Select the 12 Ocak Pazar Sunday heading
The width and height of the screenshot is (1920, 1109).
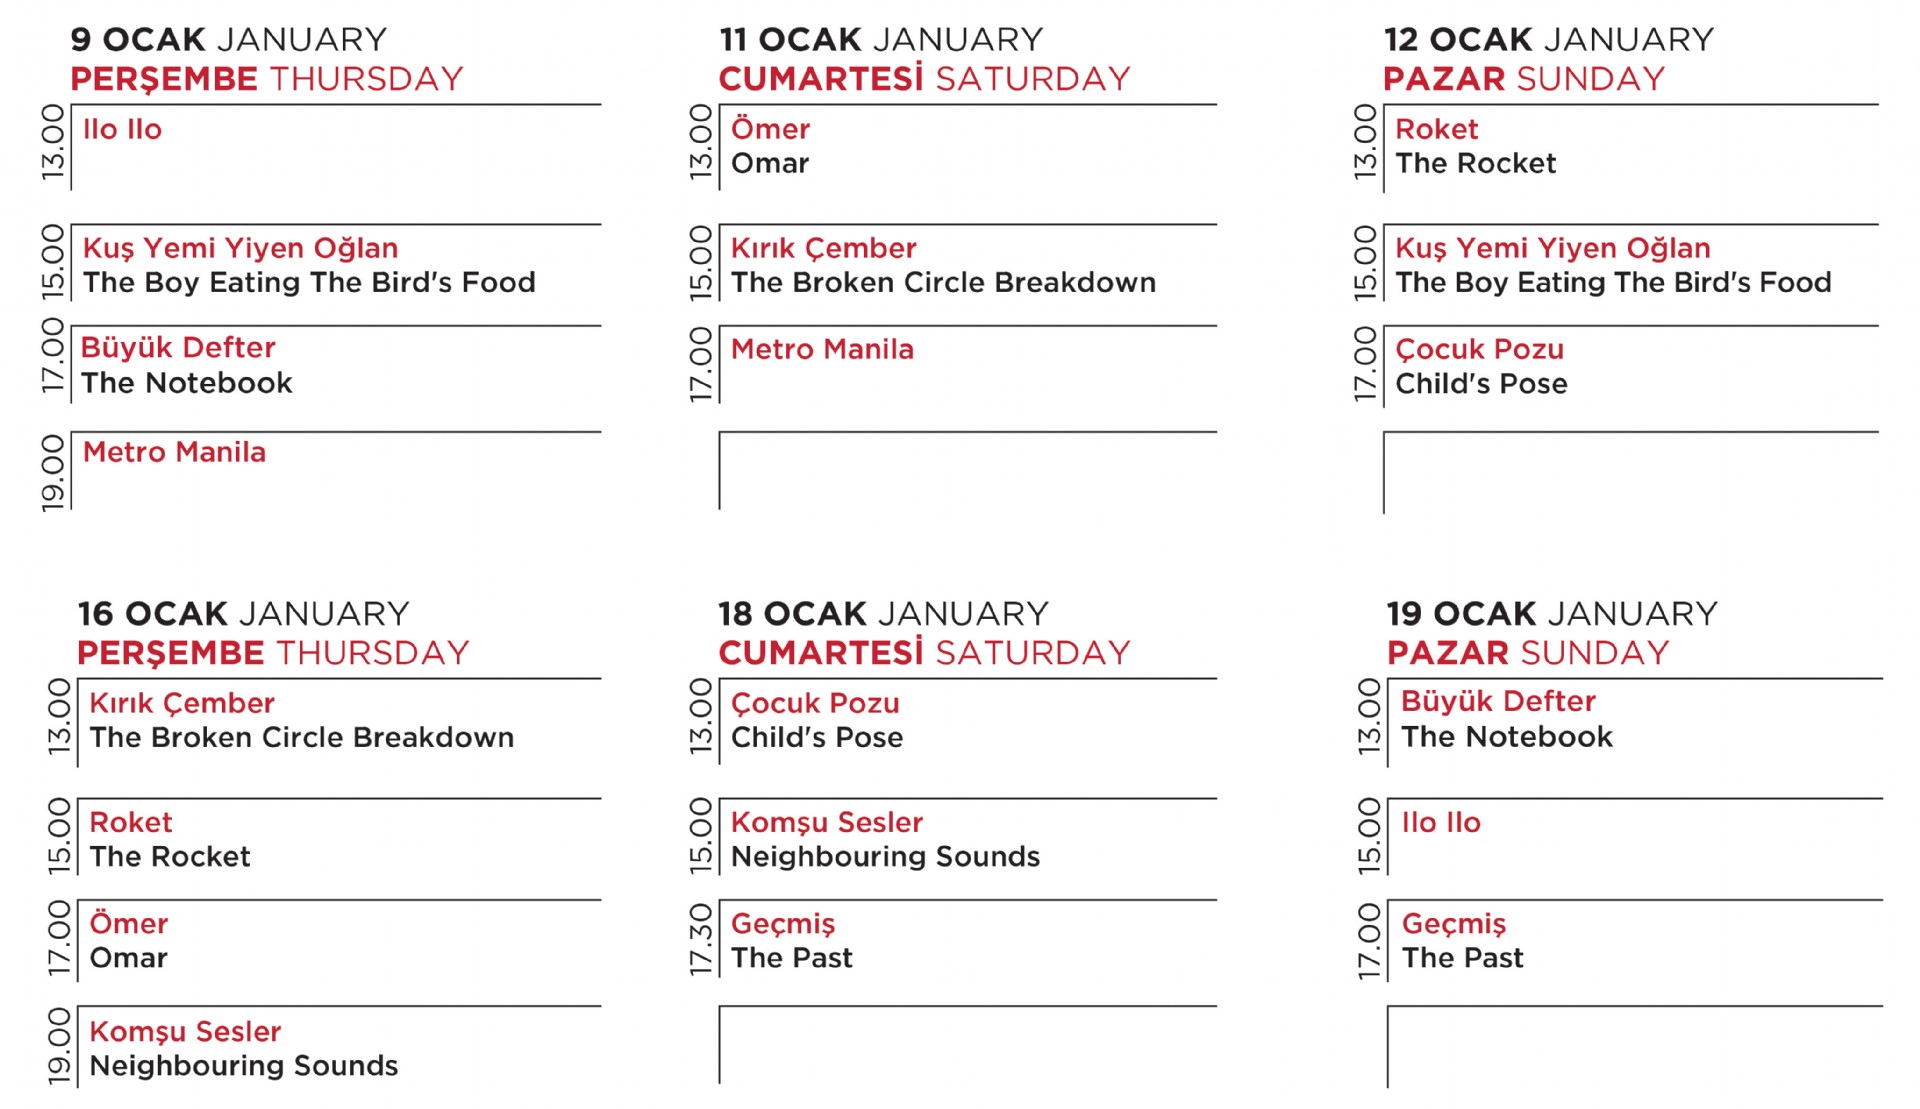click(1548, 59)
